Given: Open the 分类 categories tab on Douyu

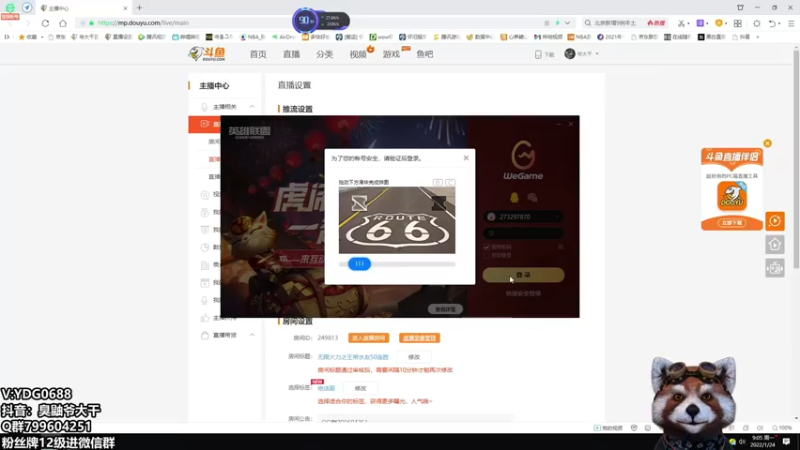Looking at the screenshot, I should [324, 54].
